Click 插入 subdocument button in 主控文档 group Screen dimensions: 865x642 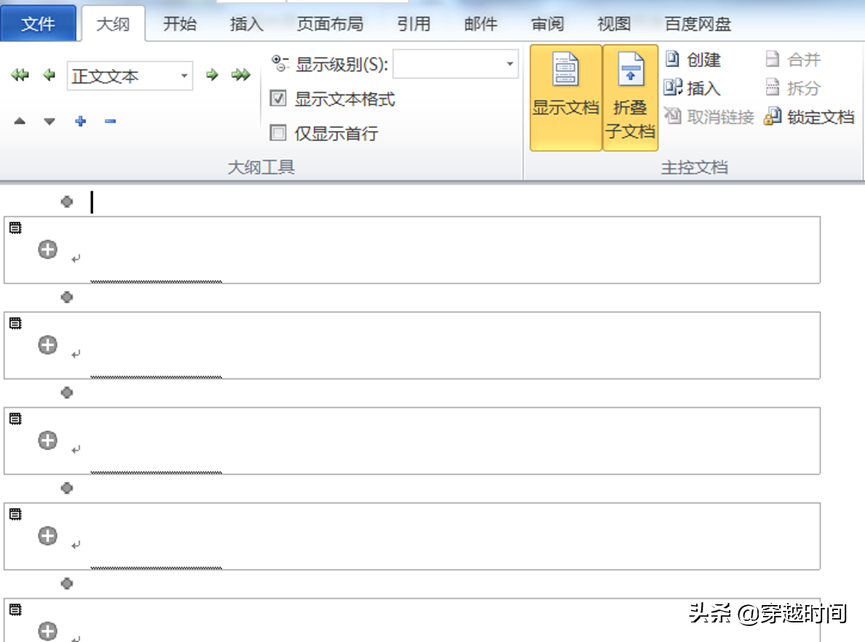coord(693,88)
